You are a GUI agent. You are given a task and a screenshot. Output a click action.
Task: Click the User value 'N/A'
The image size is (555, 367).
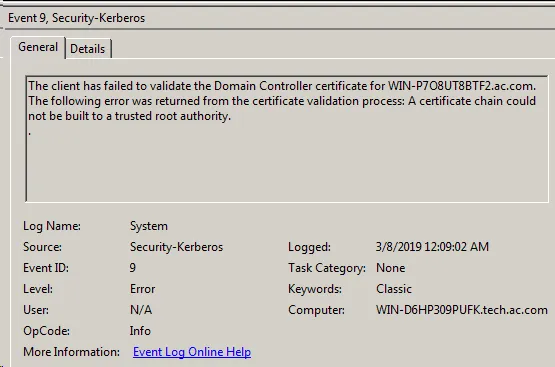click(141, 310)
